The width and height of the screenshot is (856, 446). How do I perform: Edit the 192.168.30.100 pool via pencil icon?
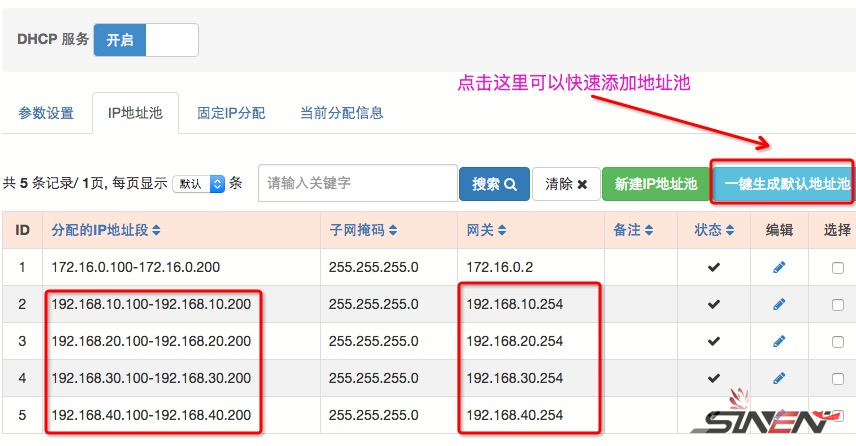click(779, 378)
